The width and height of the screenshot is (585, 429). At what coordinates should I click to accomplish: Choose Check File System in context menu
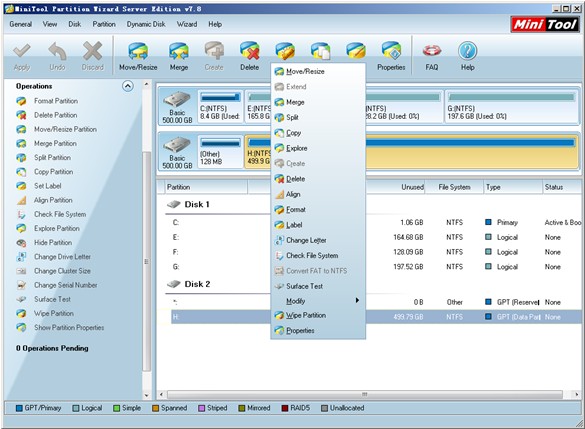pos(318,256)
